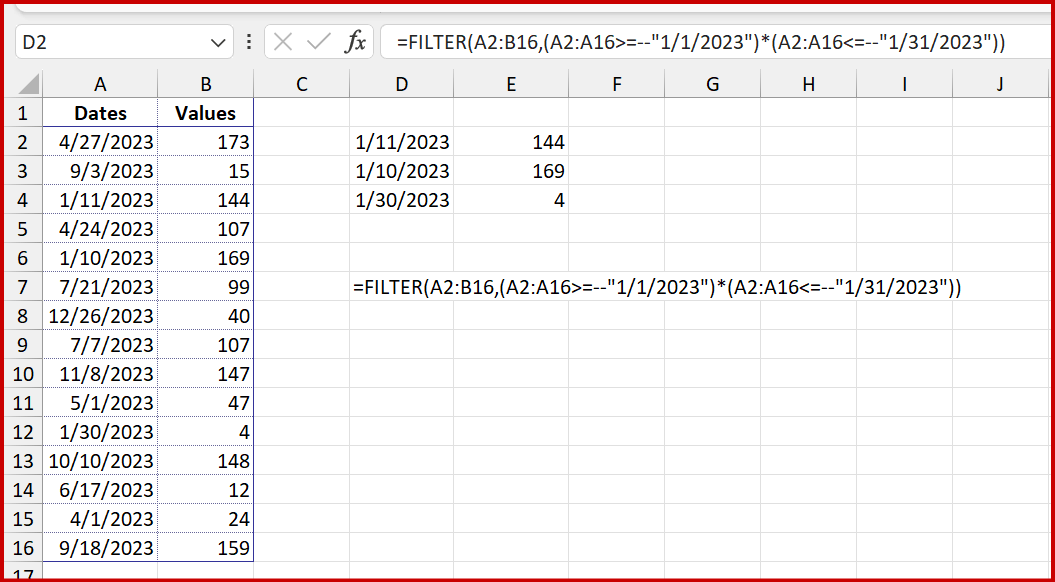Click cell with date 4/24/2023
The height and width of the screenshot is (582, 1055).
coord(100,229)
